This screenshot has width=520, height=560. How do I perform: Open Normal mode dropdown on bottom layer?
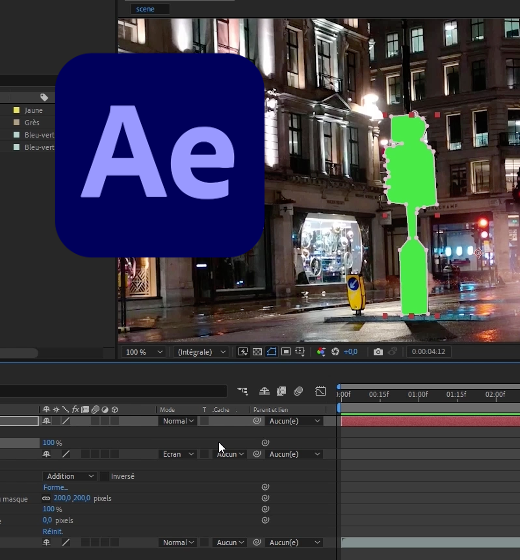pos(178,542)
